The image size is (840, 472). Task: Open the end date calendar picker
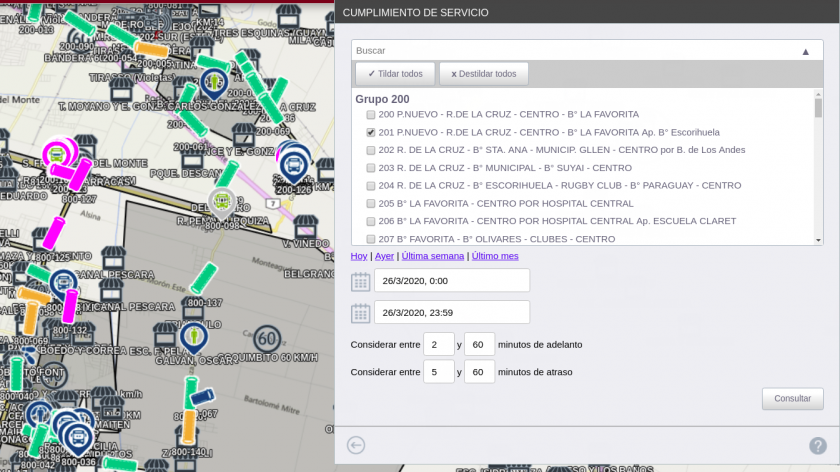360,313
